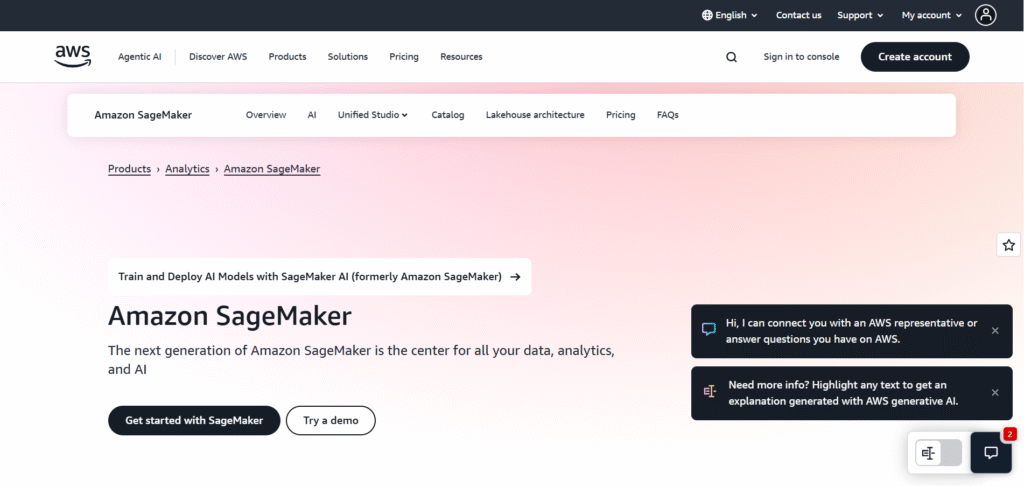Expand the Support dropdown menu
The width and height of the screenshot is (1024, 486).
[x=860, y=15]
